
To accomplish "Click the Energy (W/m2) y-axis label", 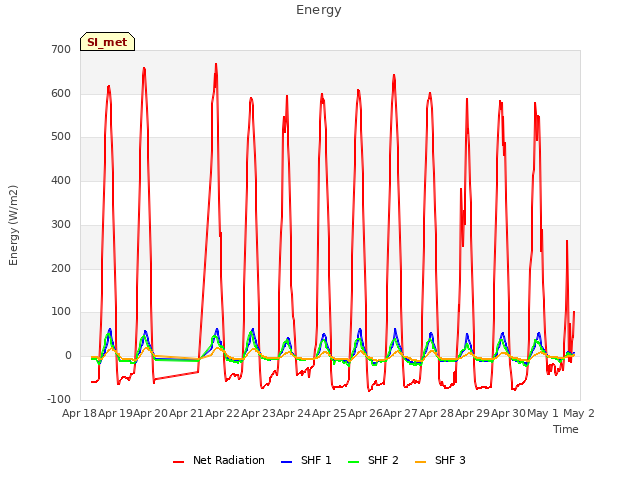I will 13,225.
